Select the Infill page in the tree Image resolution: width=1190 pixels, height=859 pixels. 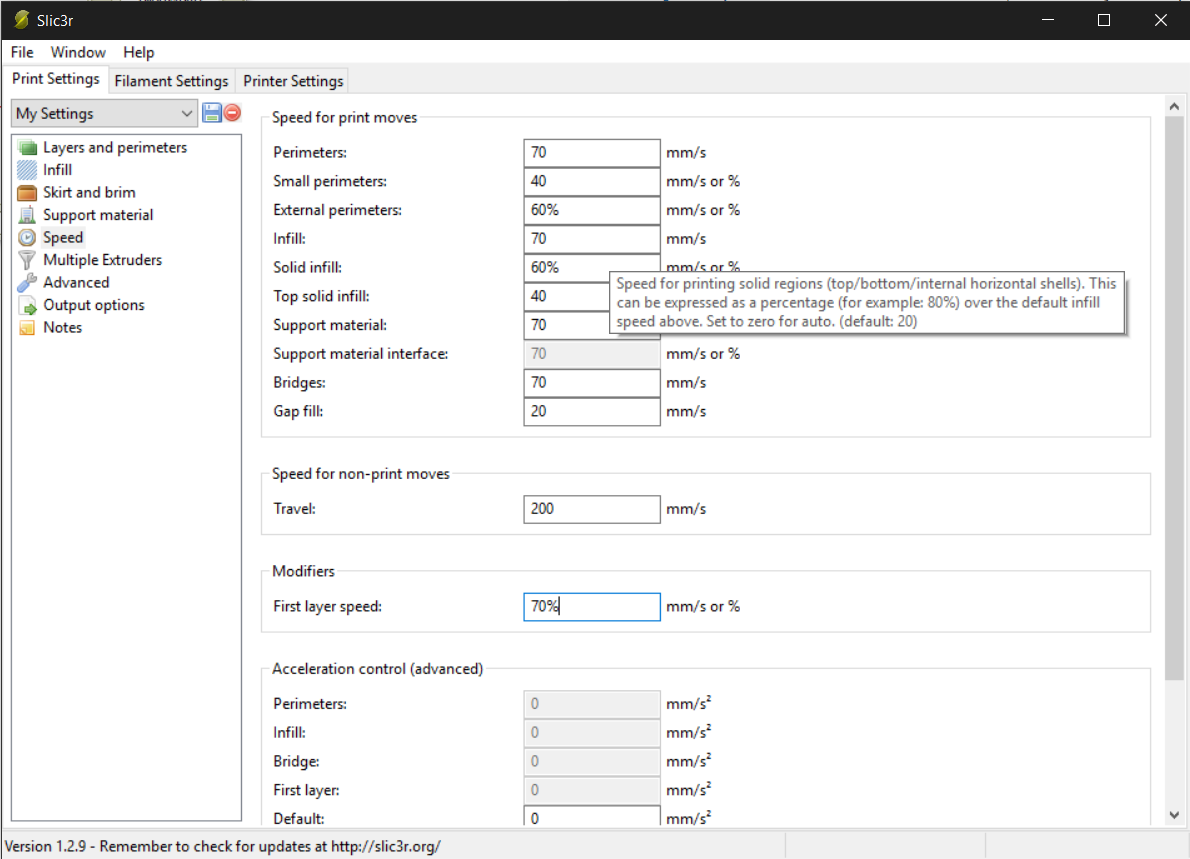click(x=58, y=170)
